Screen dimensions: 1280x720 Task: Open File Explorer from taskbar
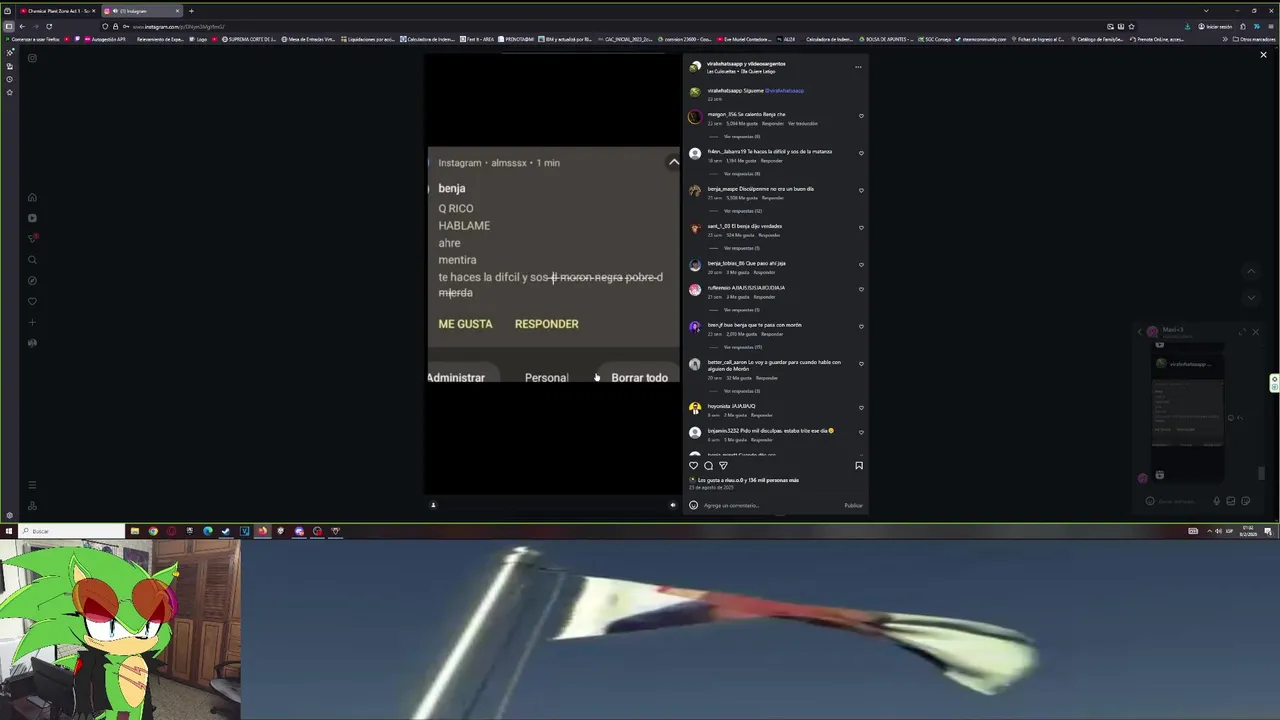135,531
